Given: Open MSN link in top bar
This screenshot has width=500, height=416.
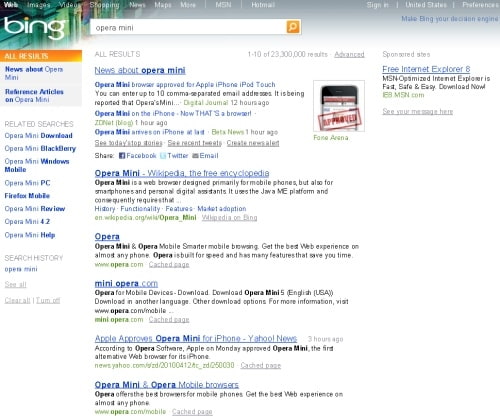Looking at the screenshot, I should pos(223,5).
